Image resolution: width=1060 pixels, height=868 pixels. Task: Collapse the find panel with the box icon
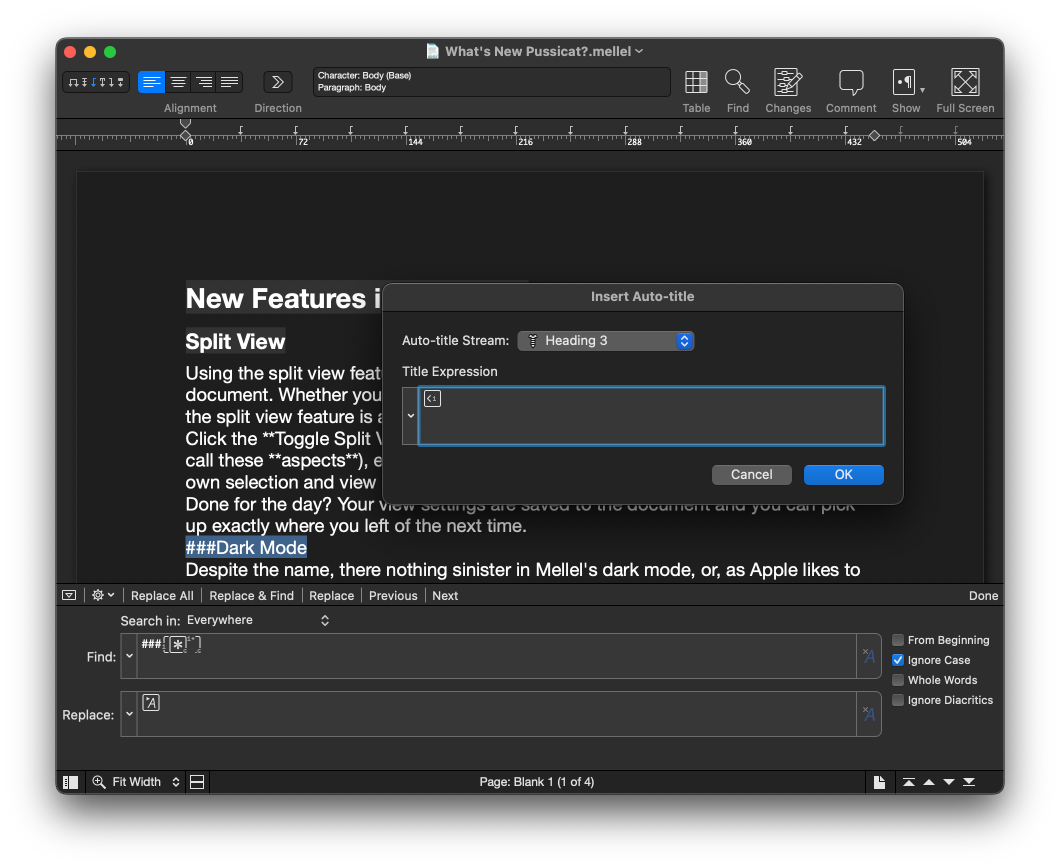(69, 595)
